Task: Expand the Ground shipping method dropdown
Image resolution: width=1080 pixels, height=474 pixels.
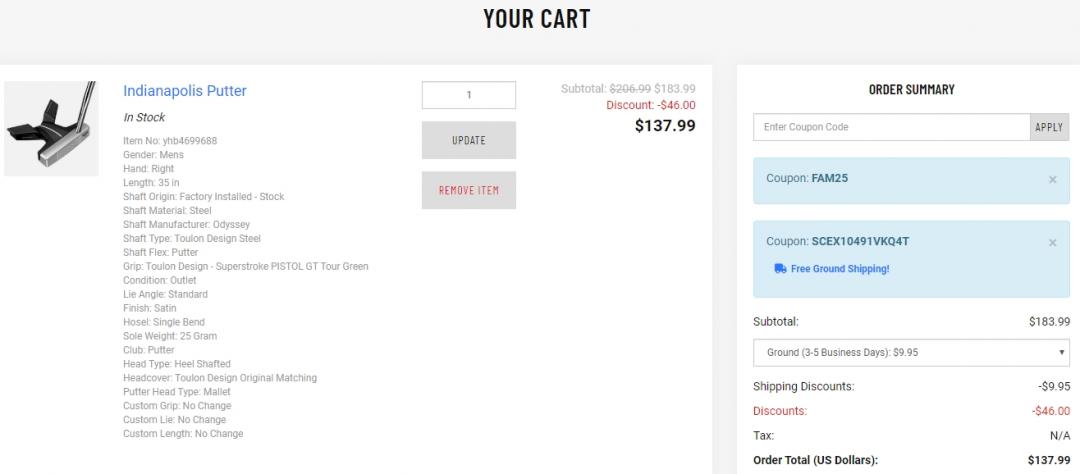Action: coord(911,353)
